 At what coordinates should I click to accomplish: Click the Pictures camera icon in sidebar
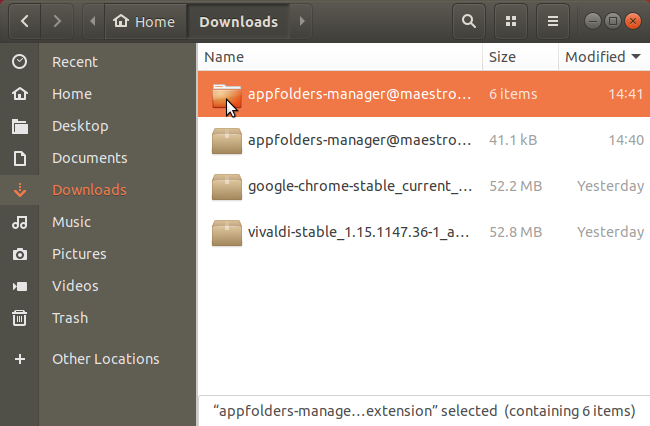pos(19,254)
